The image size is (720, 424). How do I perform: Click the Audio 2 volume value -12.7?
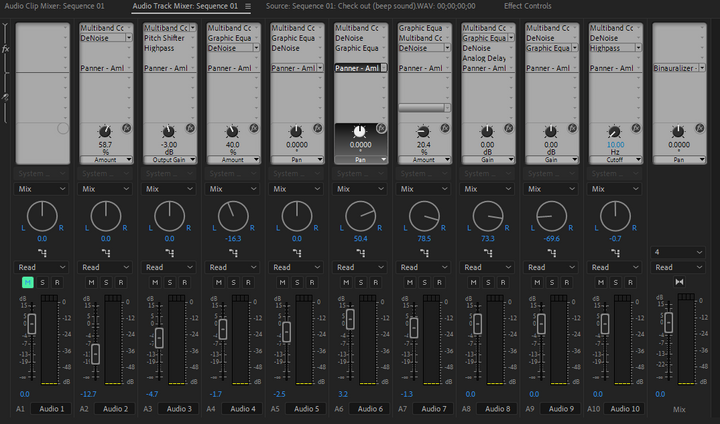click(88, 394)
